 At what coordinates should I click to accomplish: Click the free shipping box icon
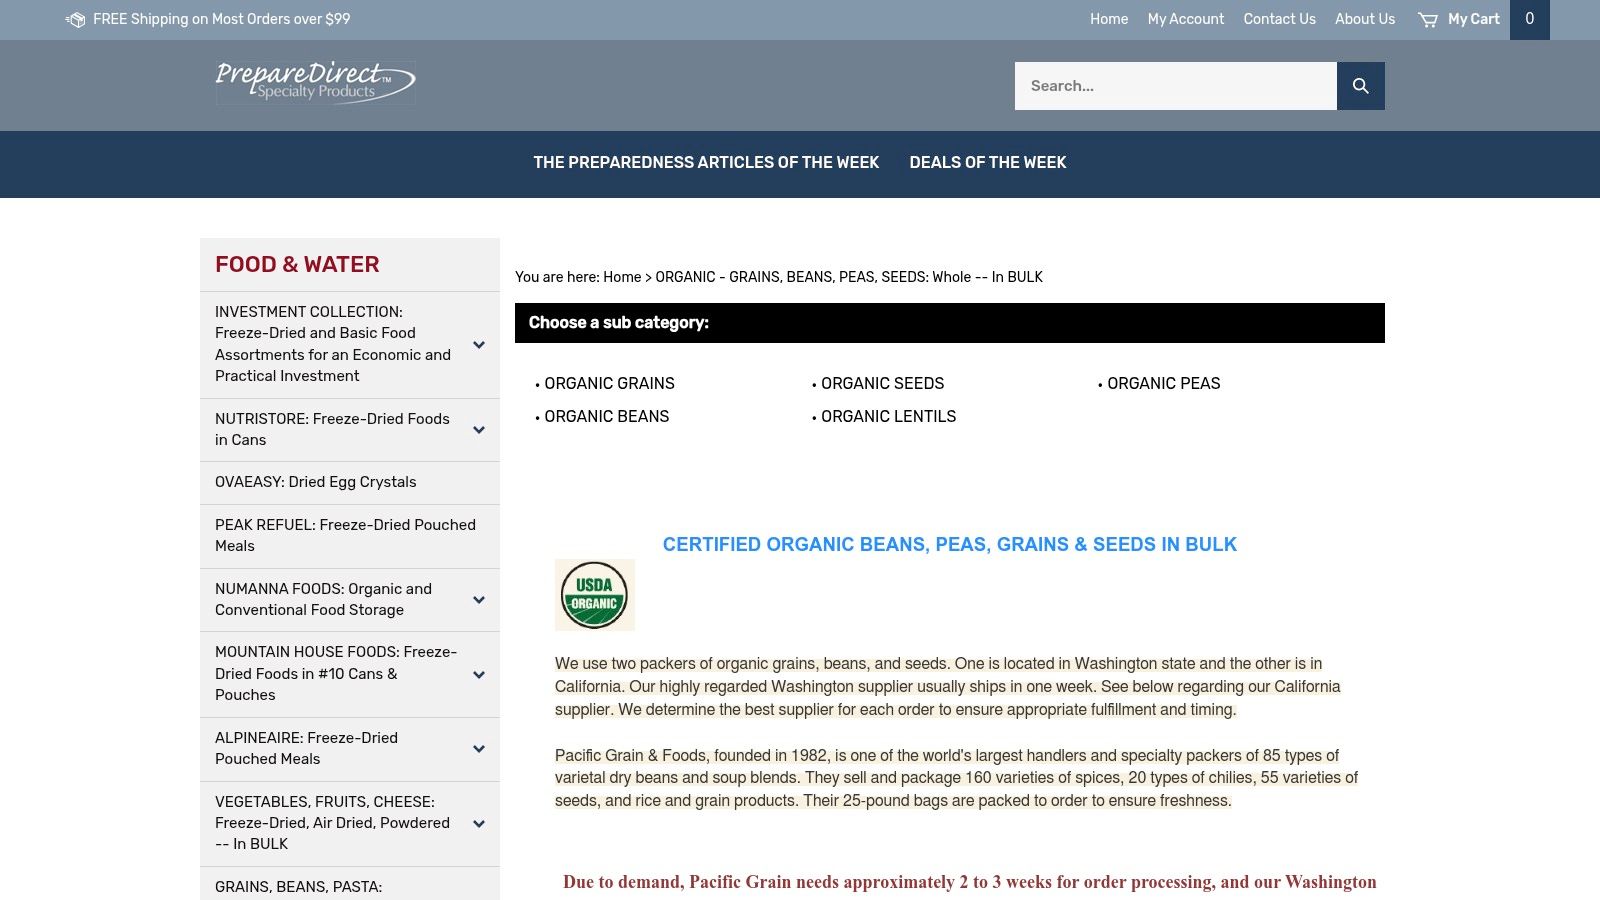click(75, 20)
